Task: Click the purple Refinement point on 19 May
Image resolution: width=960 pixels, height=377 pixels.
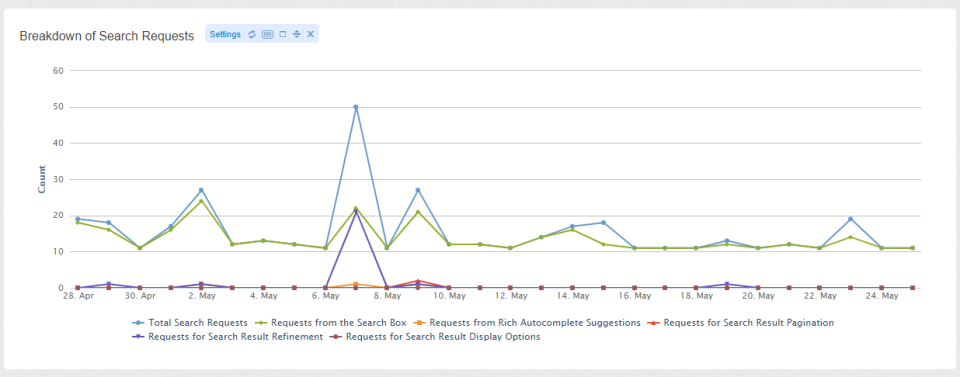Action: pos(727,284)
